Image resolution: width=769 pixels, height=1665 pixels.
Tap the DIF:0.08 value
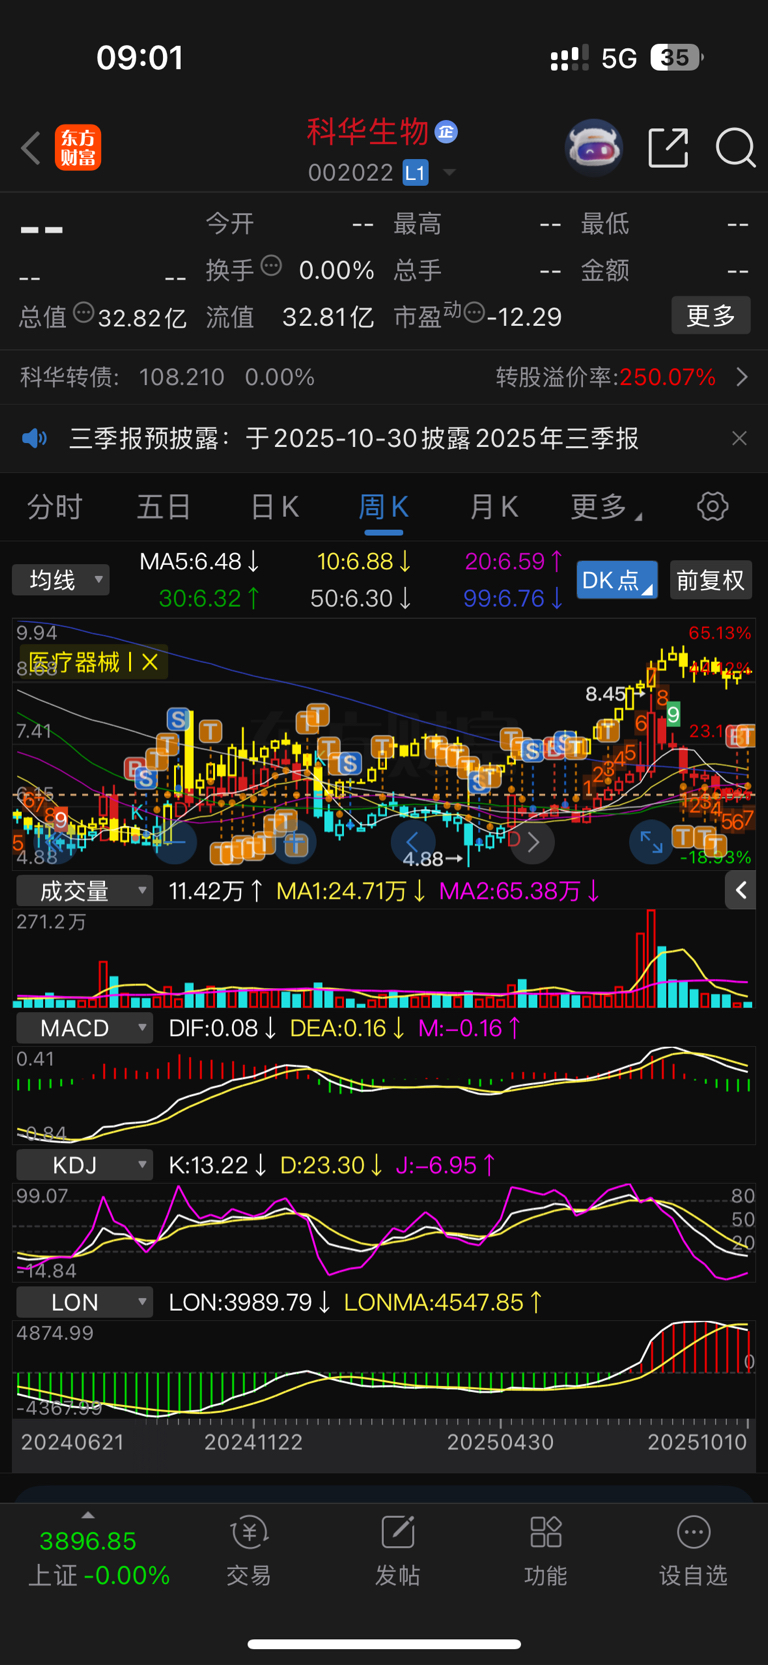tap(223, 1027)
